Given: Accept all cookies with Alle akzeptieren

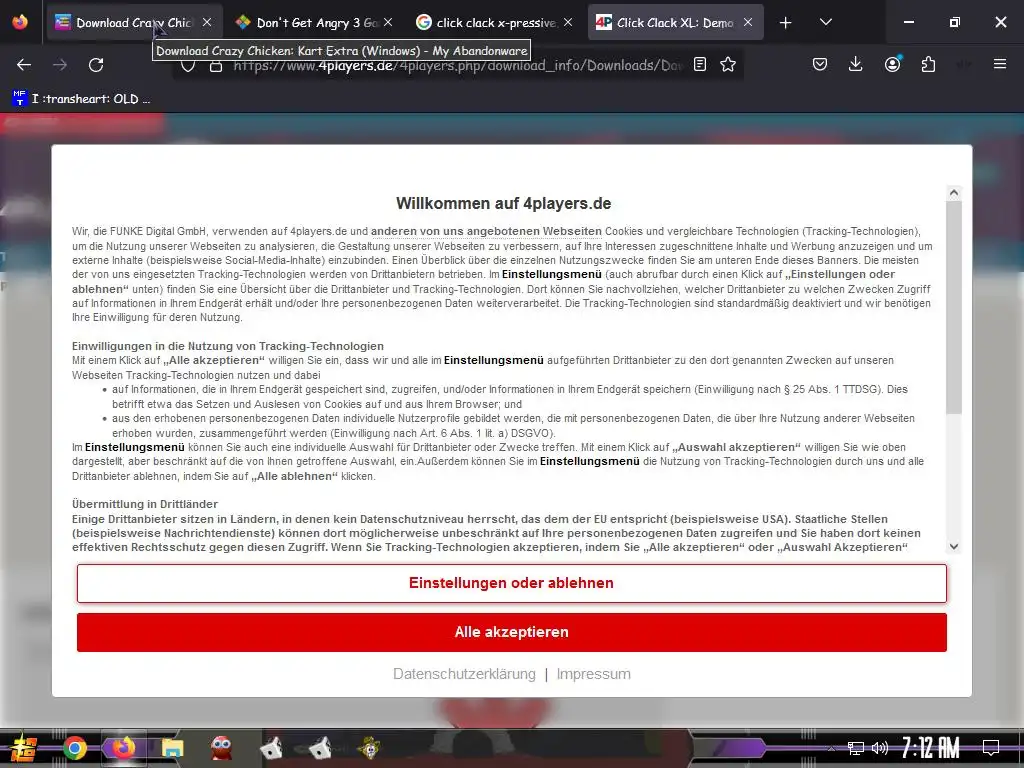Looking at the screenshot, I should tap(511, 632).
